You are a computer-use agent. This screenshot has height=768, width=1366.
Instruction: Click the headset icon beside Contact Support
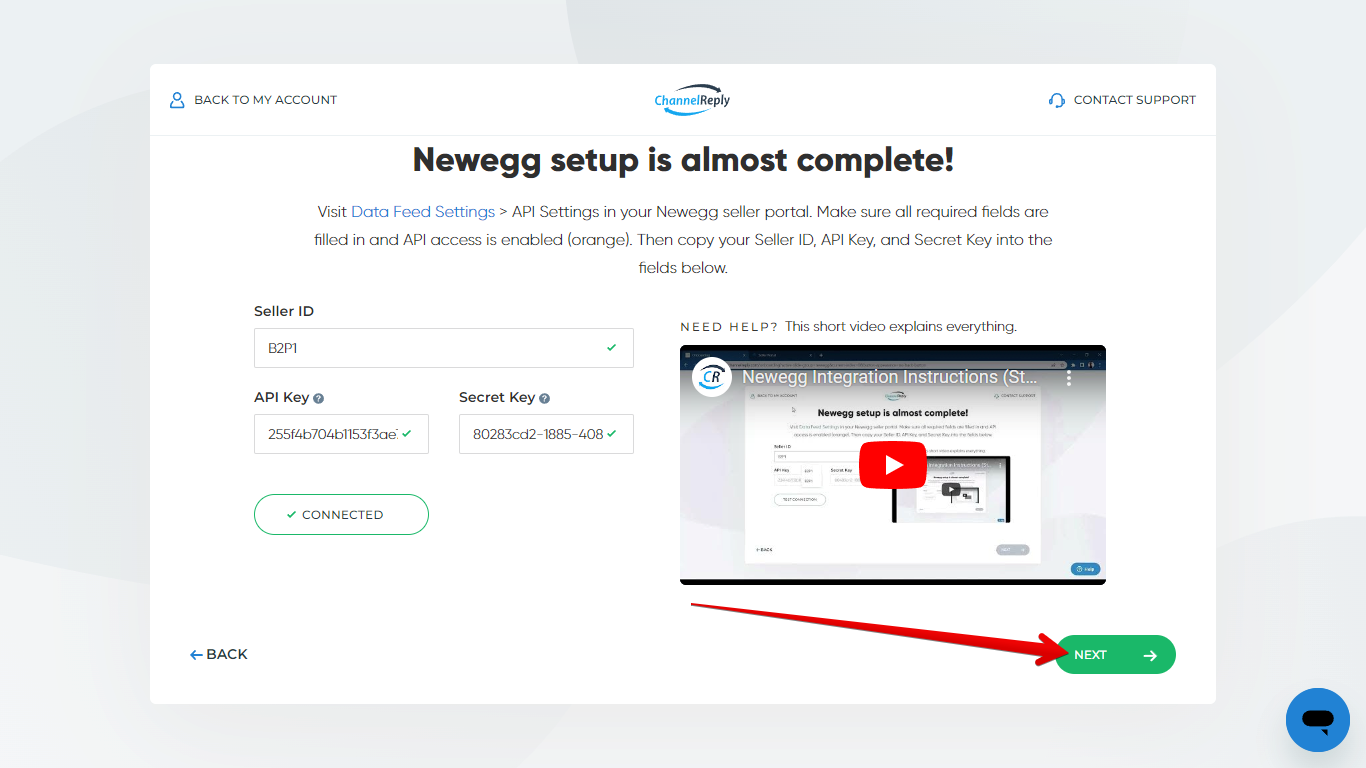(1057, 100)
